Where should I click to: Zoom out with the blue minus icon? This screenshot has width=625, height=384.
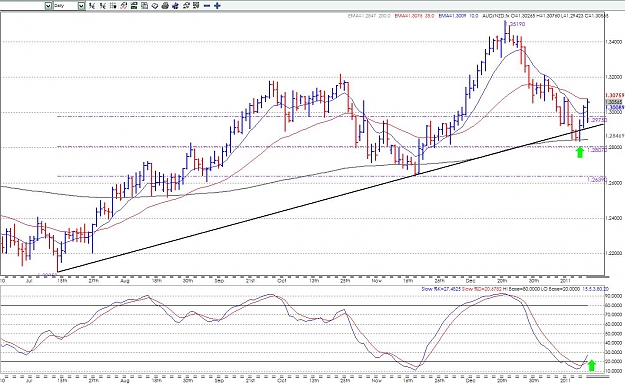click(206, 6)
